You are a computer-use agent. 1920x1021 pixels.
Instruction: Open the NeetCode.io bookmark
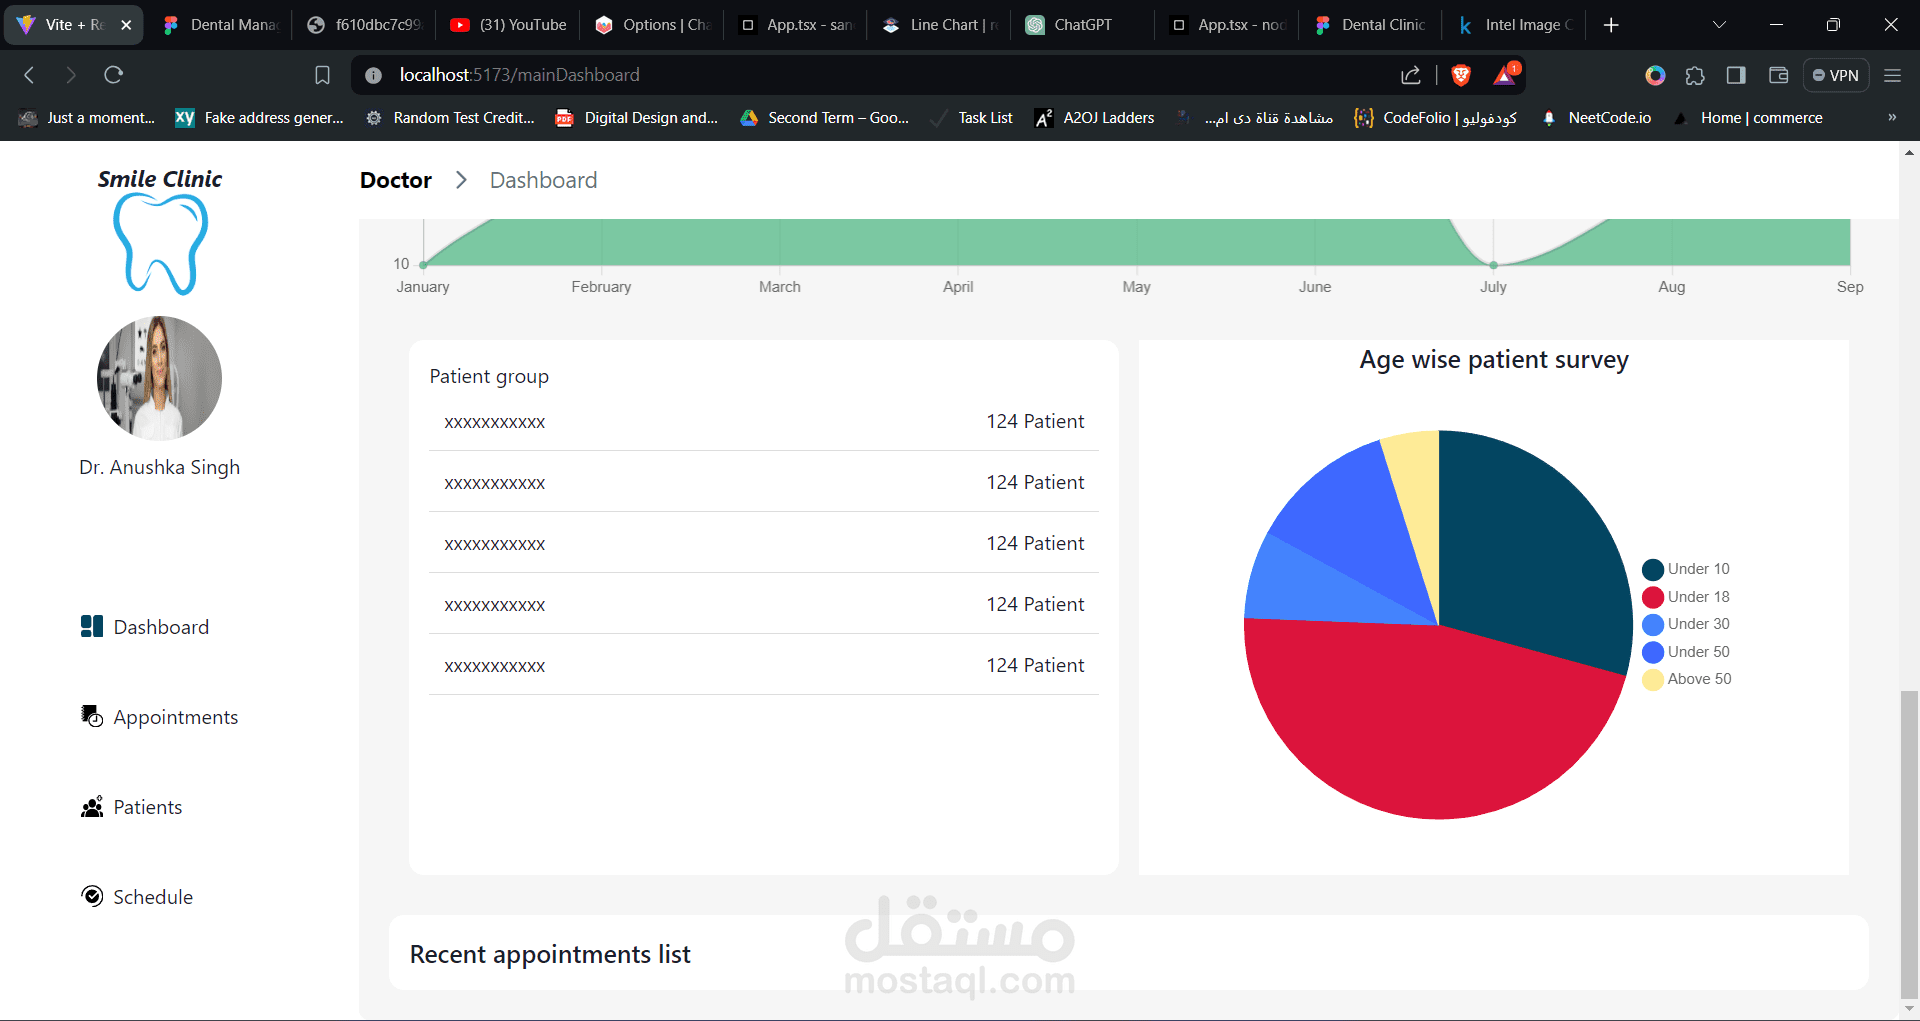tap(1596, 118)
